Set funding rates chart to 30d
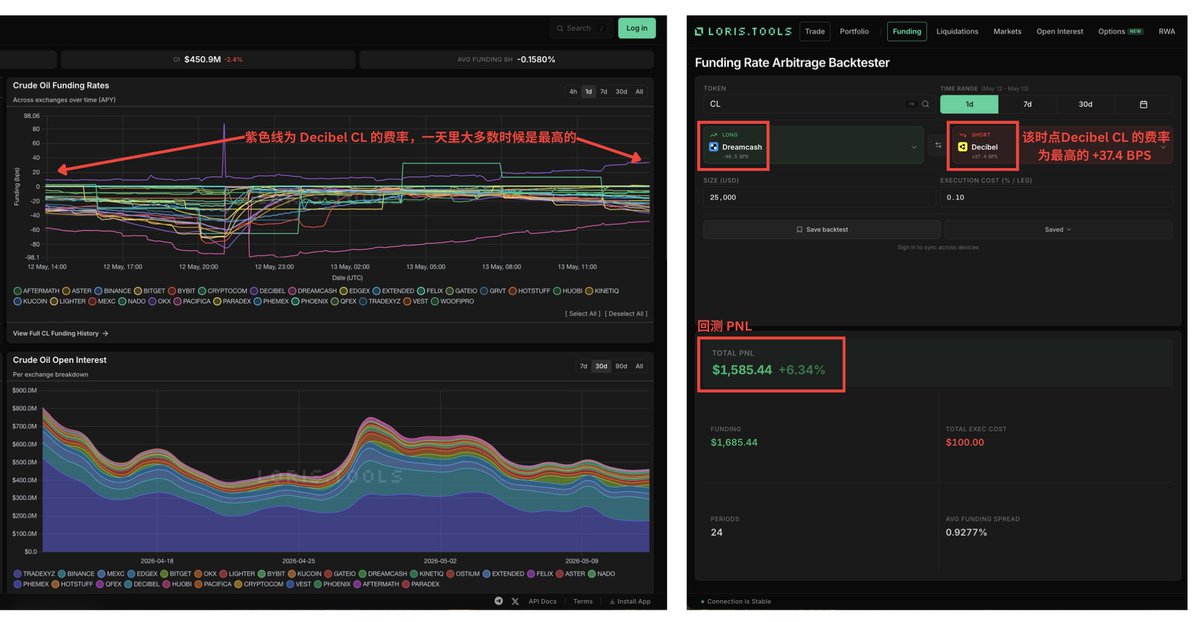The width and height of the screenshot is (1200, 622). coord(621,91)
